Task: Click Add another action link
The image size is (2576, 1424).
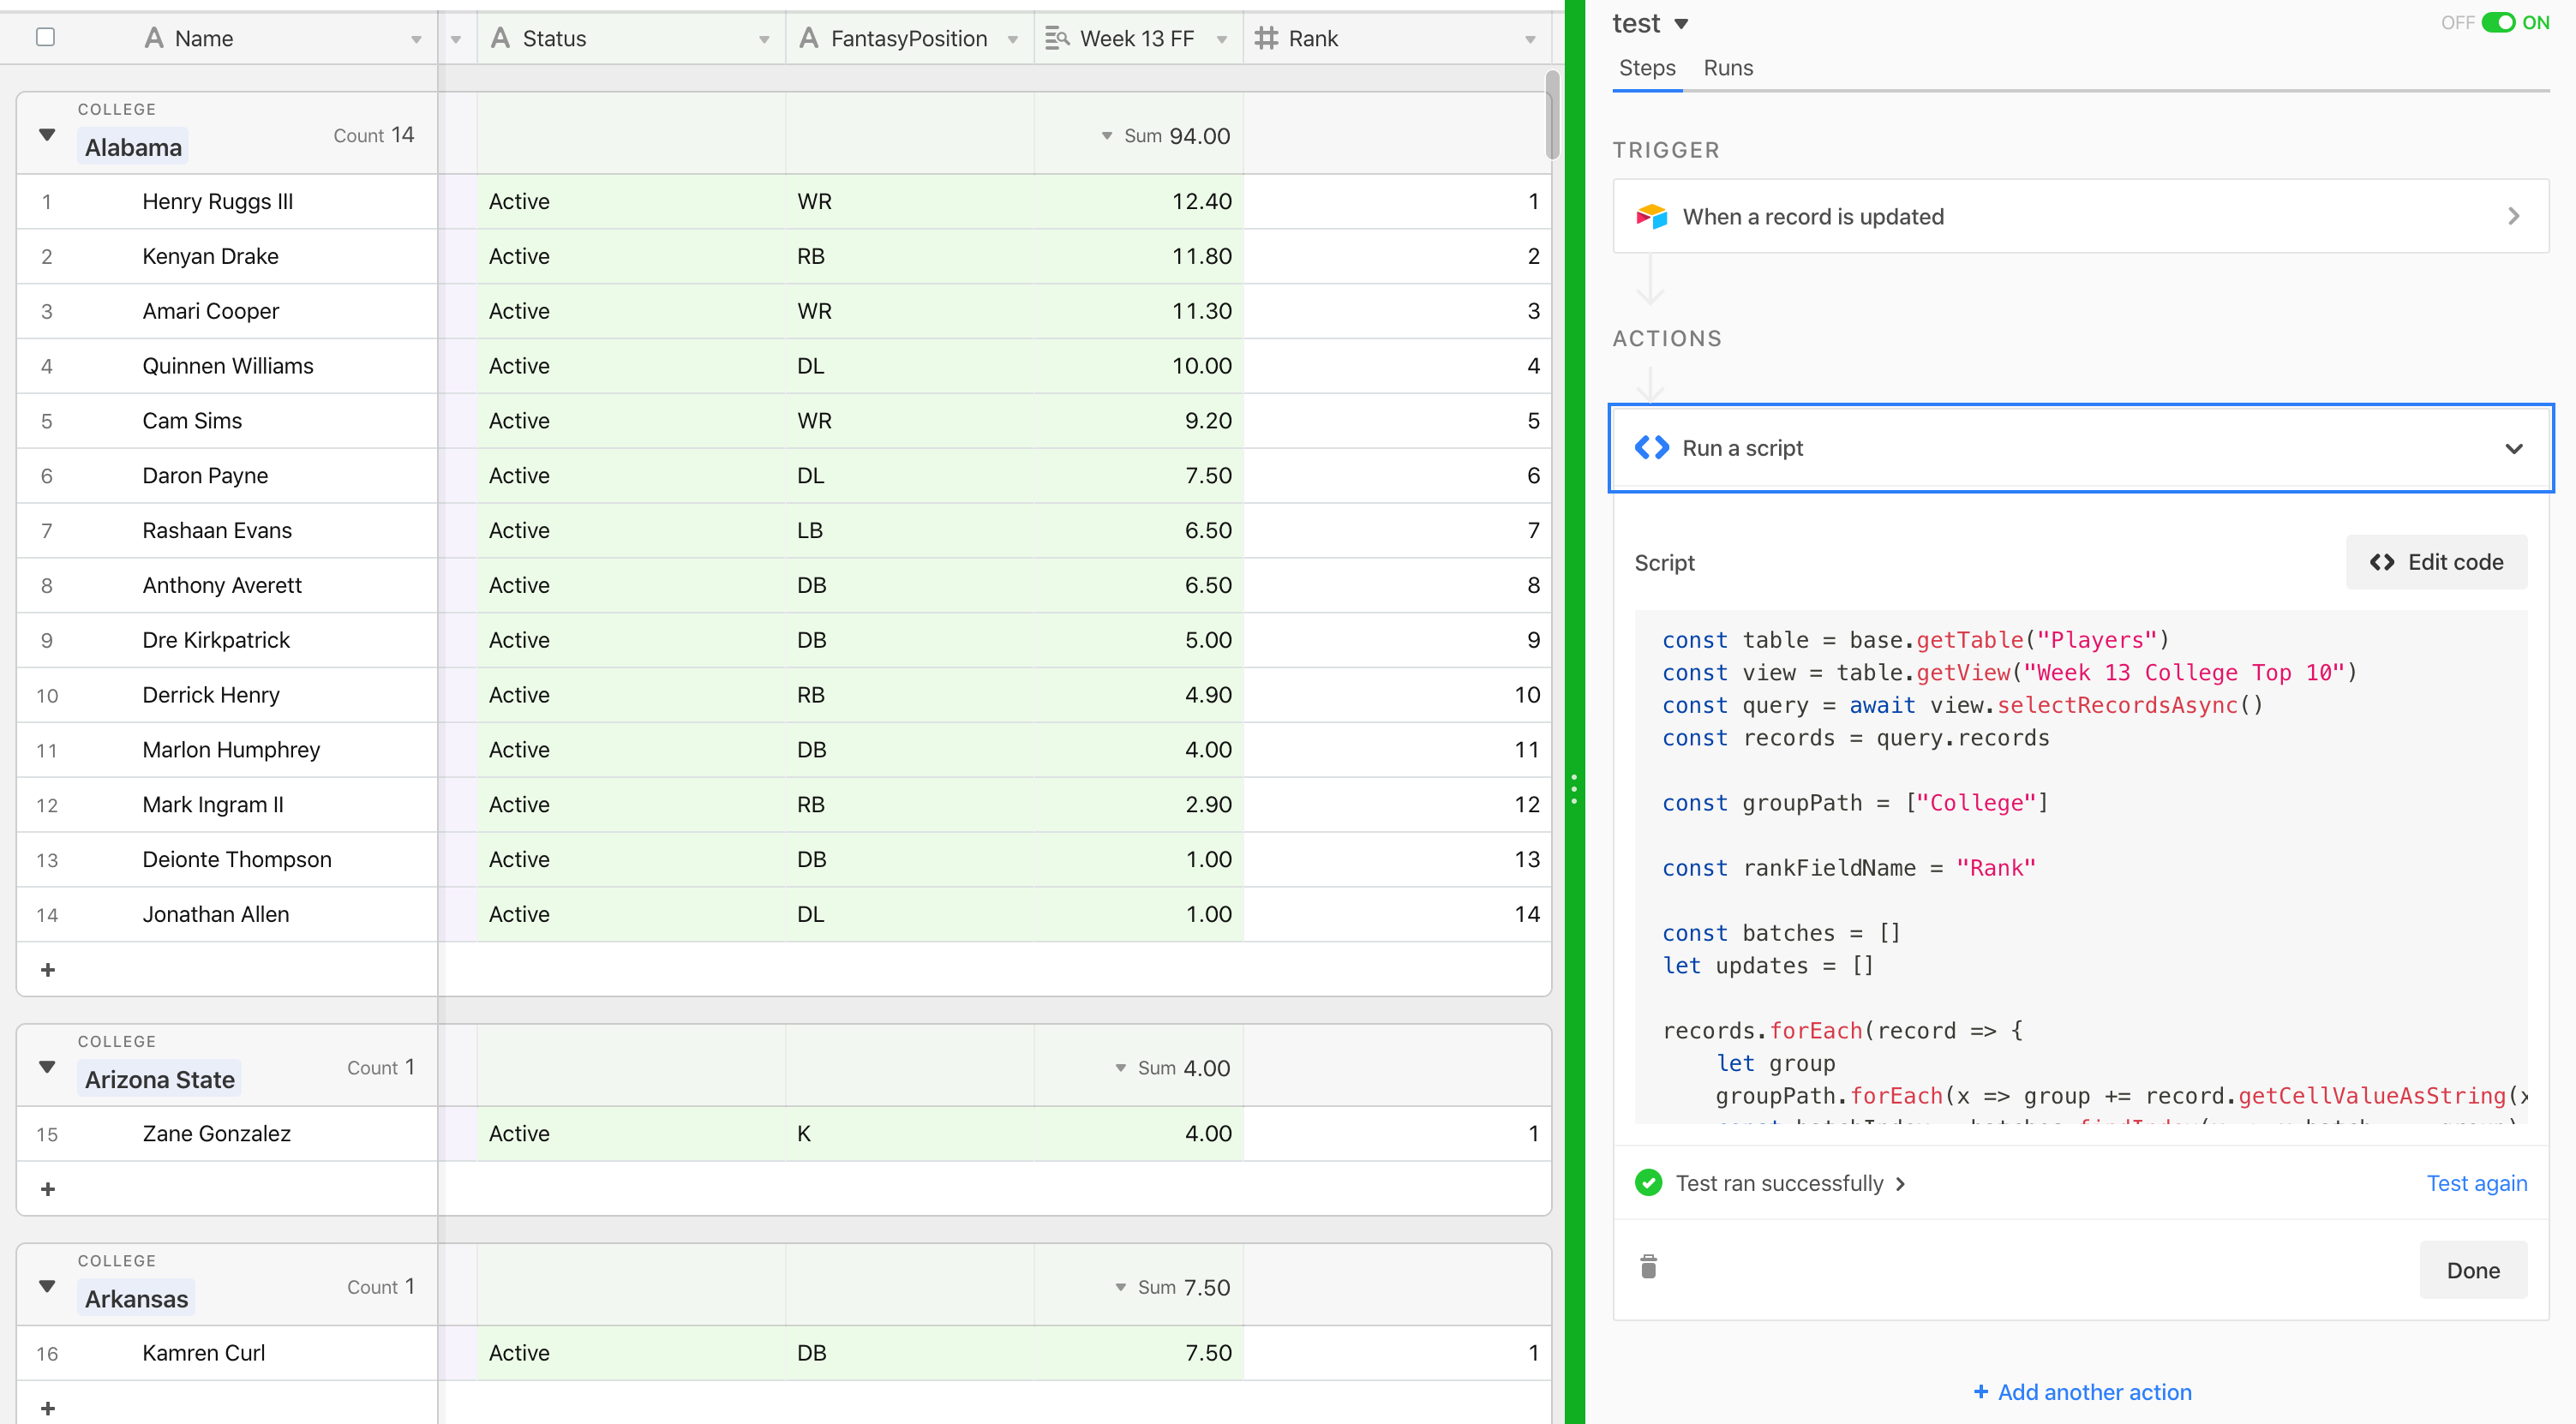Action: click(2083, 1392)
